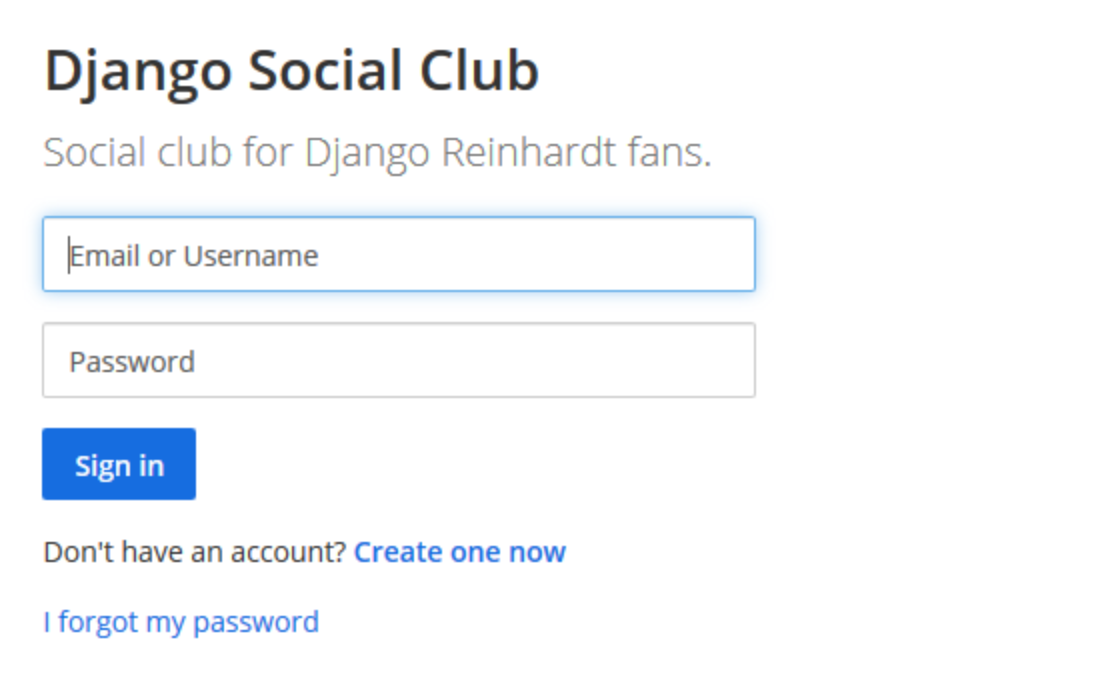Click the Social club for fans tagline
Image resolution: width=1093 pixels, height=676 pixels.
point(377,153)
